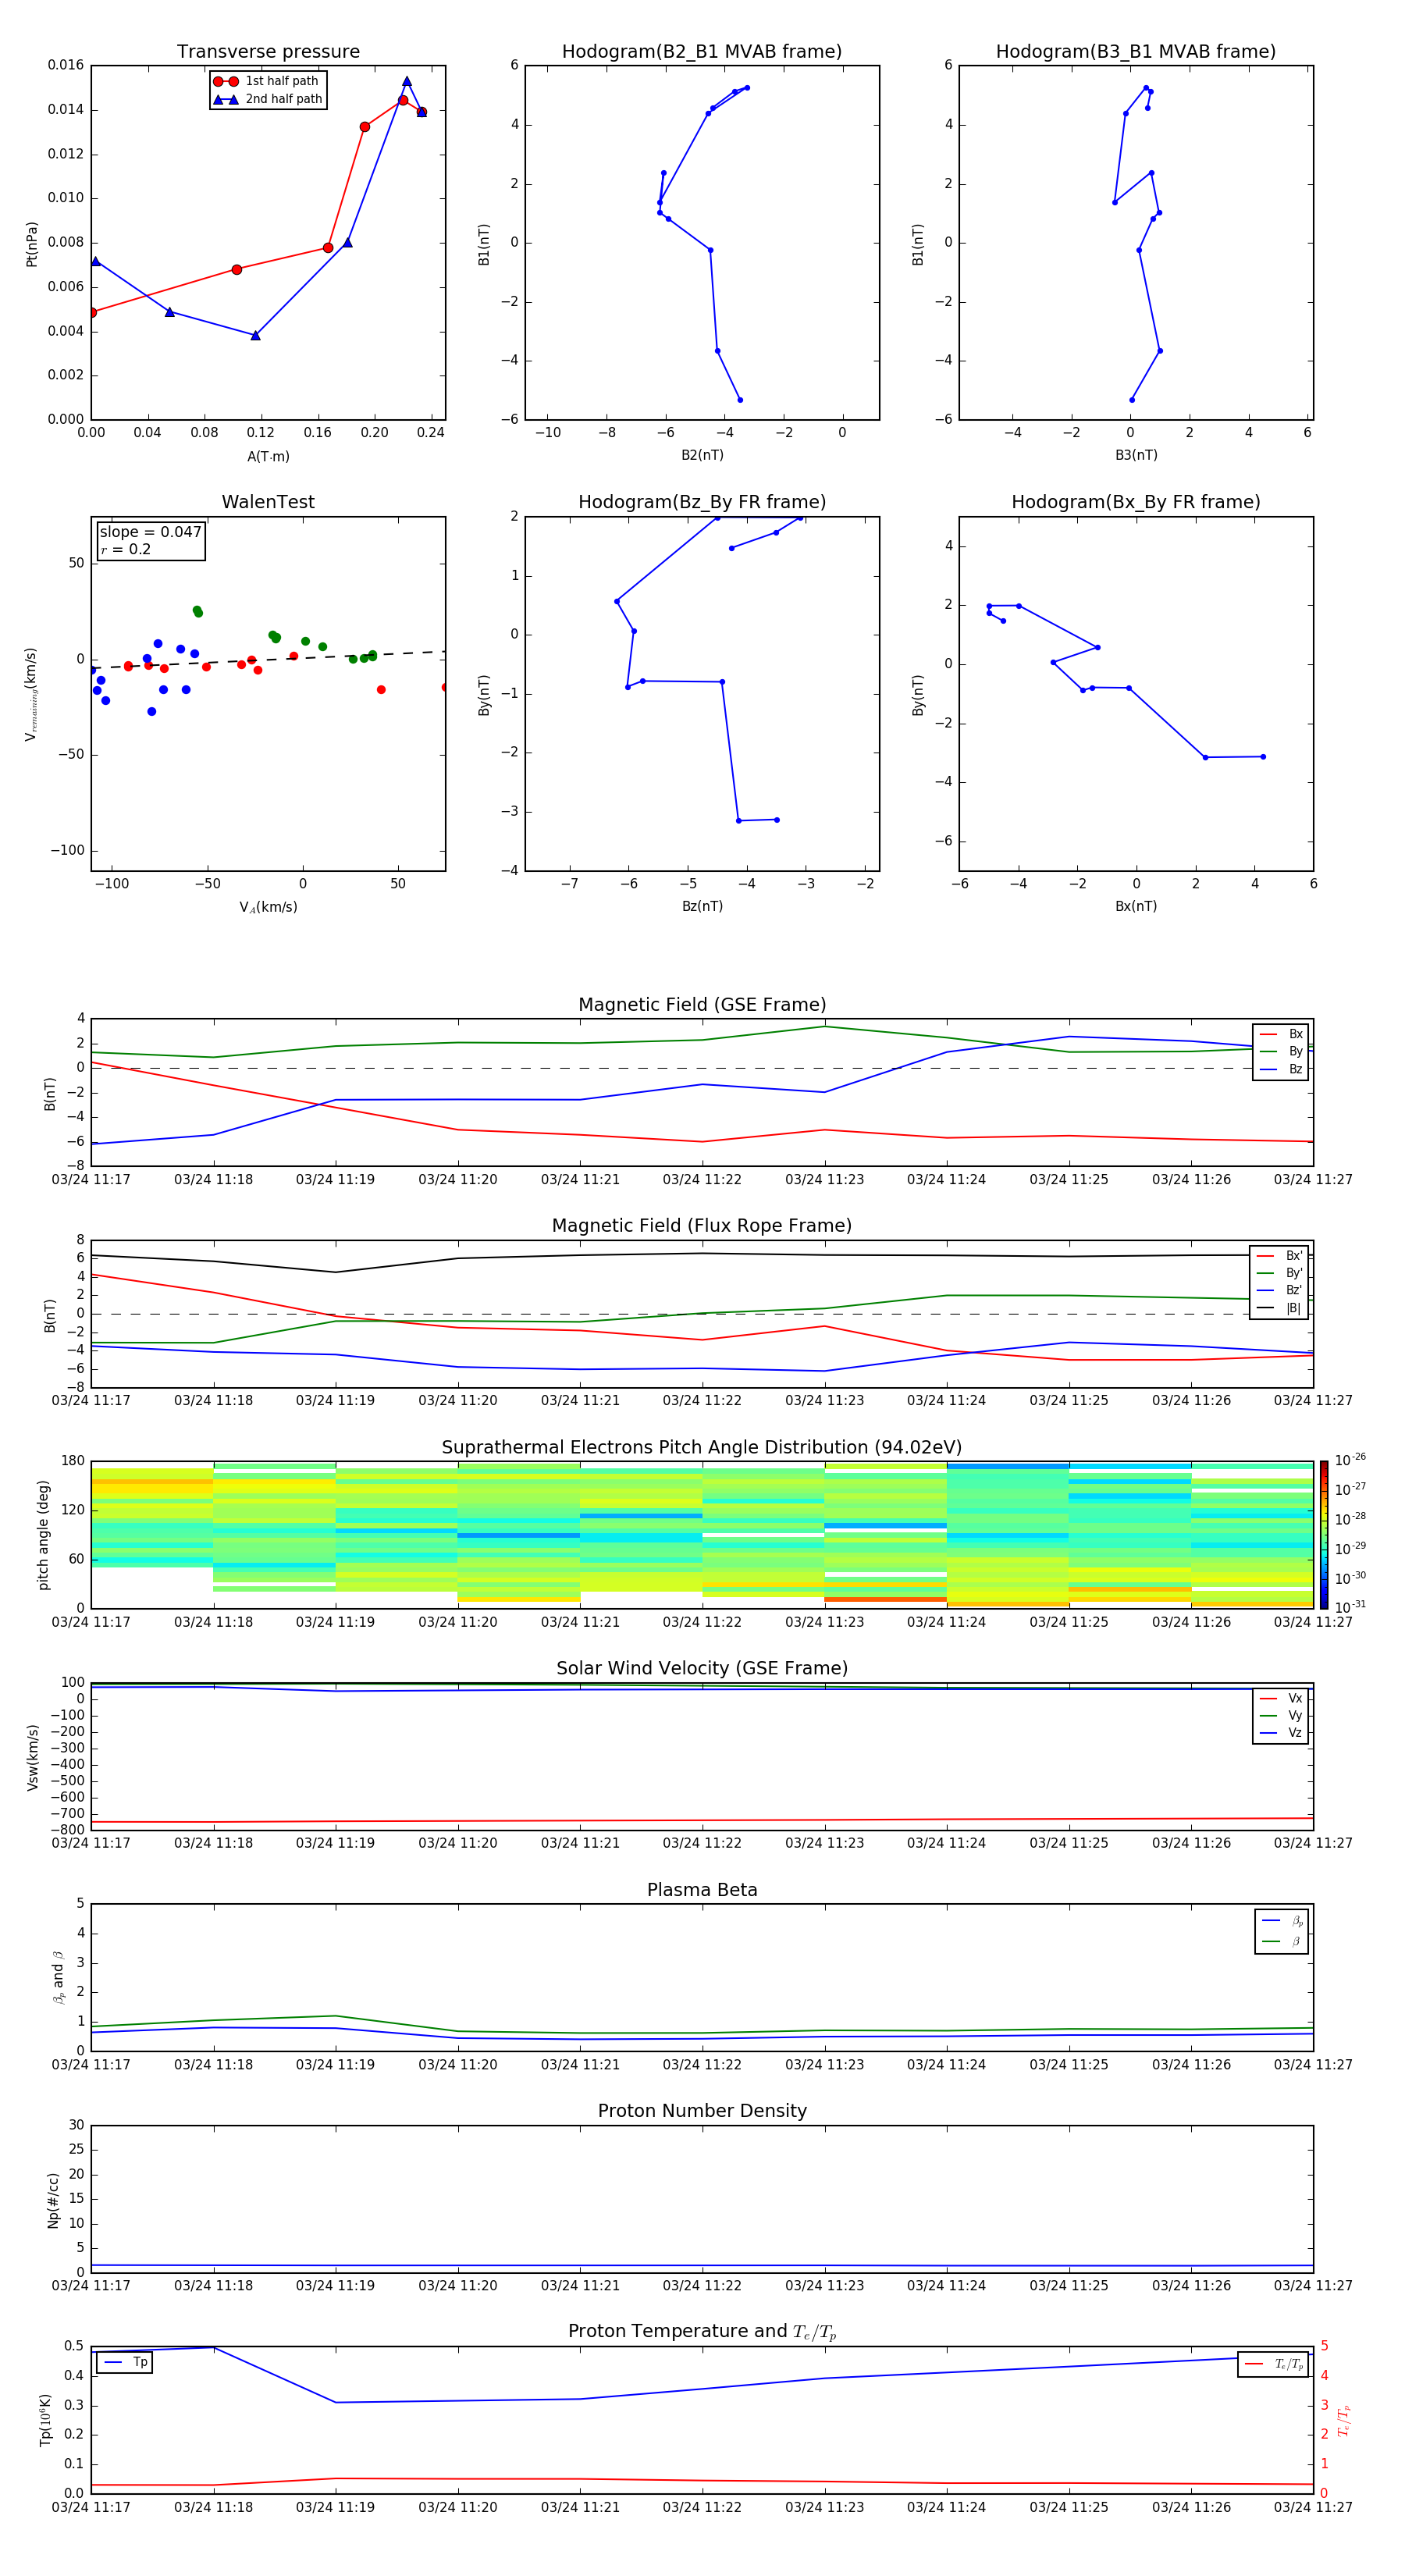The height and width of the screenshot is (2576, 1405).
Task: Select the βp entry in Plasma Beta legend
Action: pos(1283,1921)
